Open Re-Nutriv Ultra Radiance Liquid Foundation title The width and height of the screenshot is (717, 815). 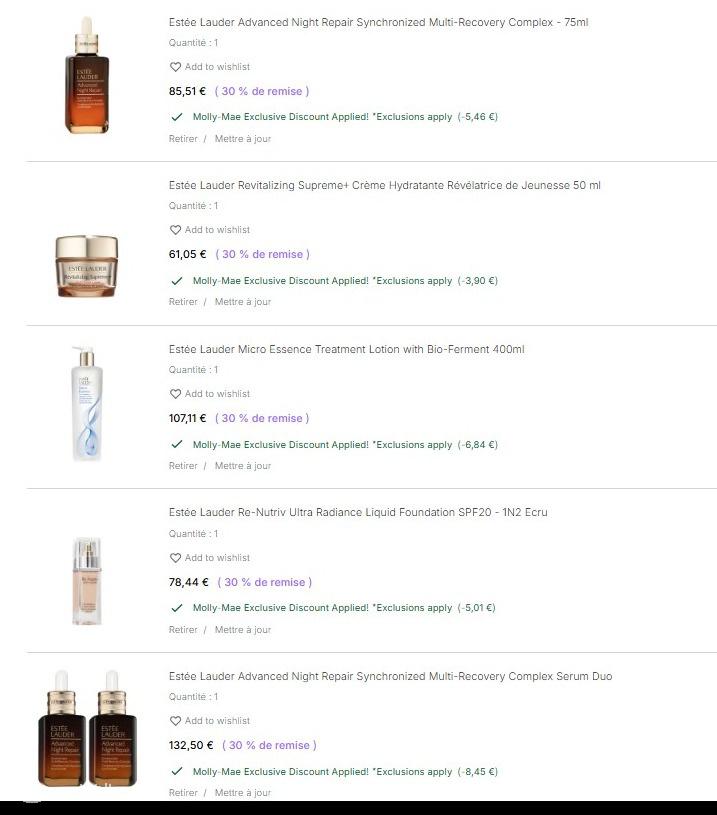tap(358, 512)
